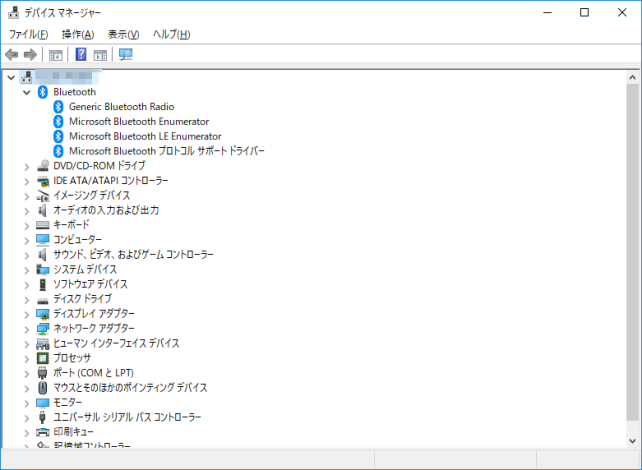Toggle the console tree pane toolbar icon

coord(56,54)
